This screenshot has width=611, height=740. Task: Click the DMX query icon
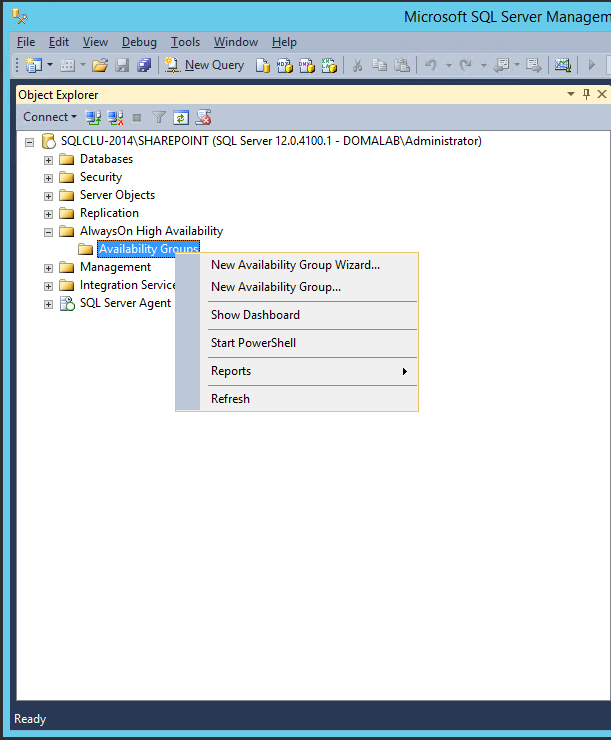tap(306, 65)
